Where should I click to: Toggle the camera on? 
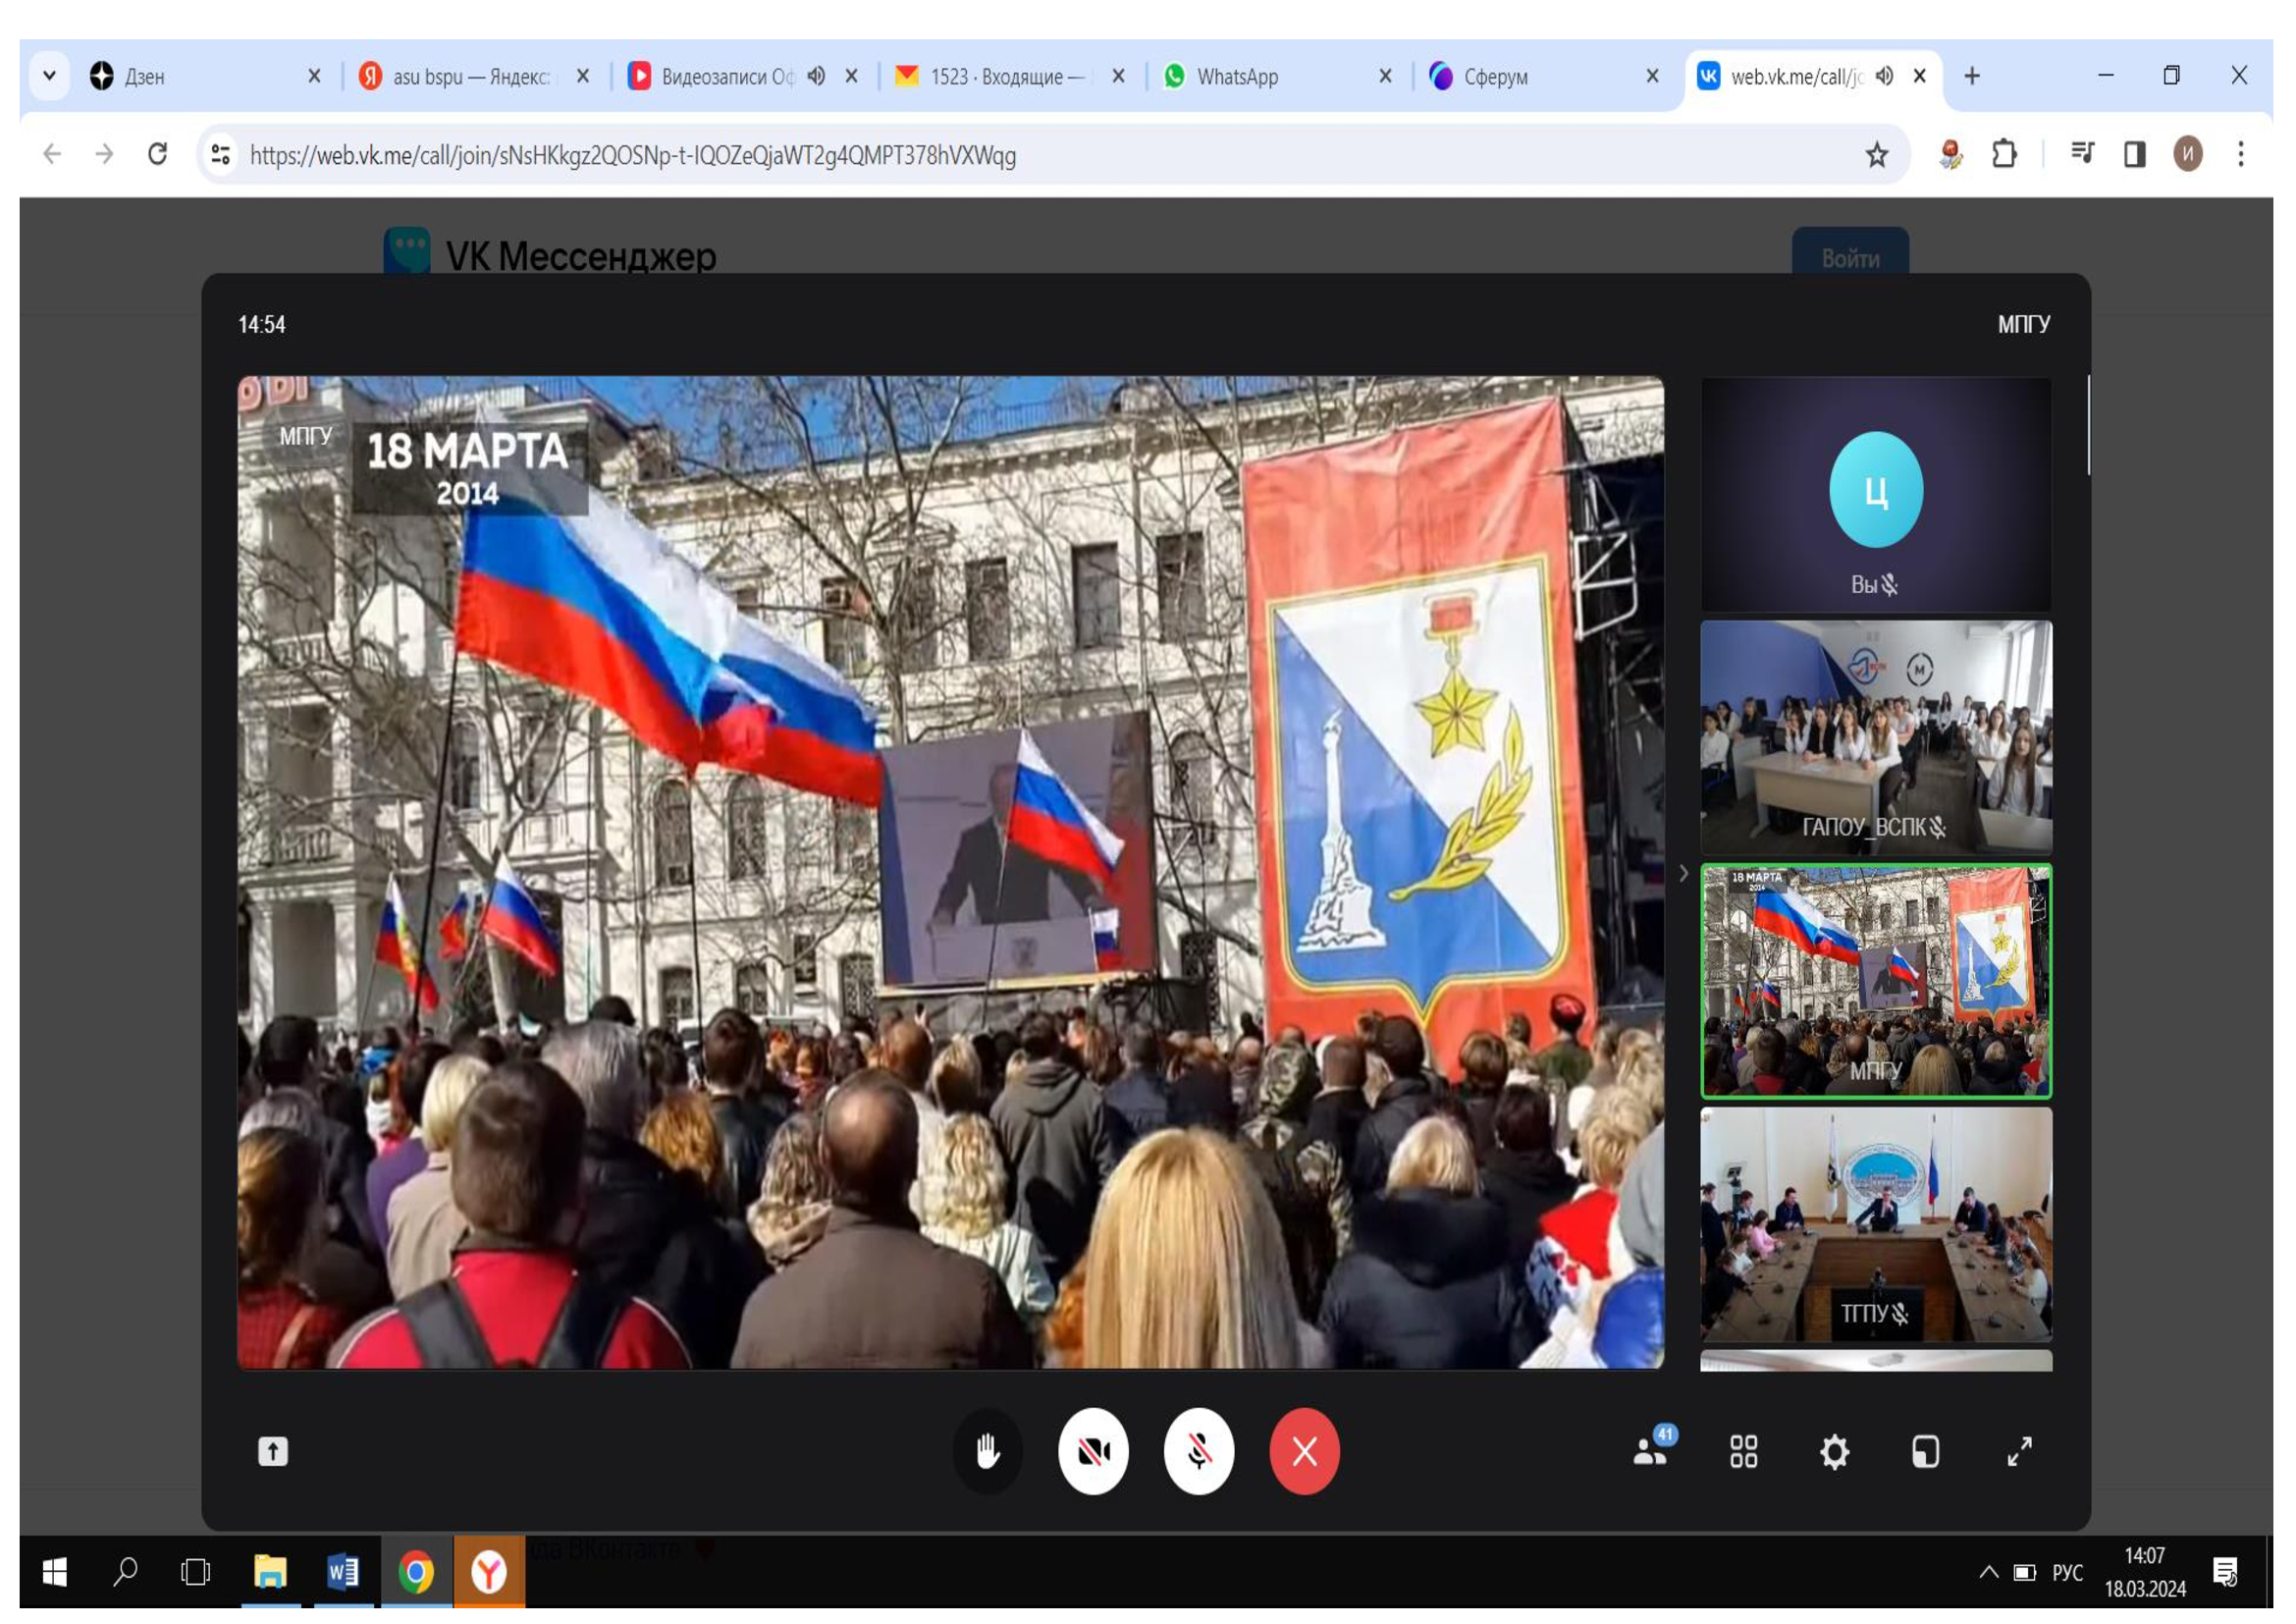pos(1093,1451)
